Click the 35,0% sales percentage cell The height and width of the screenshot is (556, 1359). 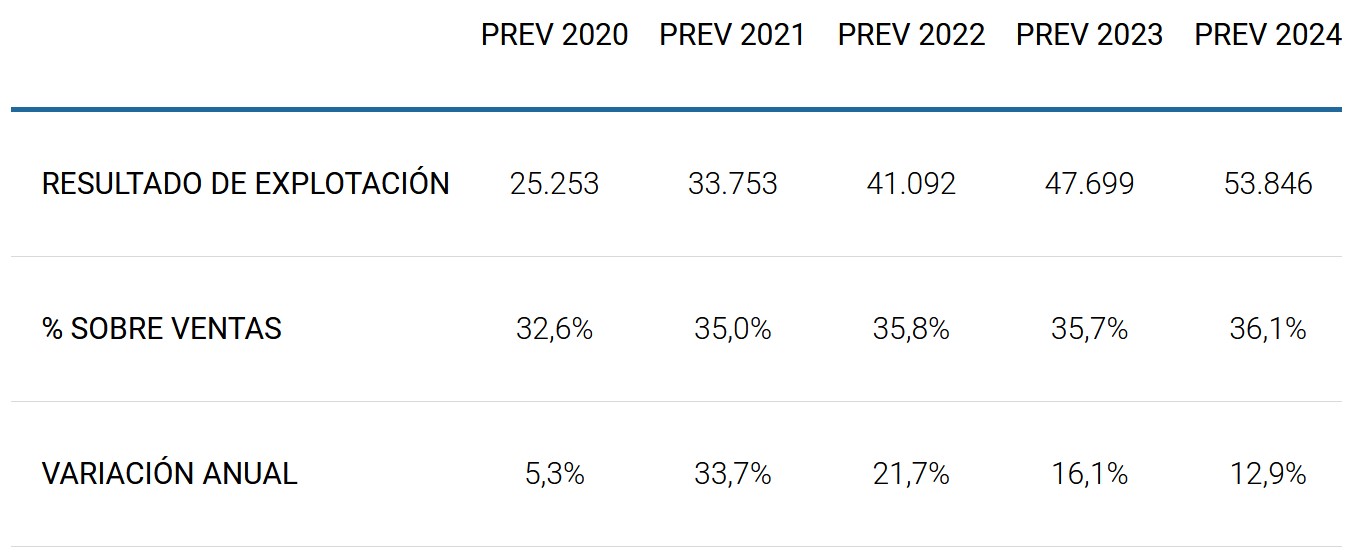pyautogui.click(x=732, y=329)
